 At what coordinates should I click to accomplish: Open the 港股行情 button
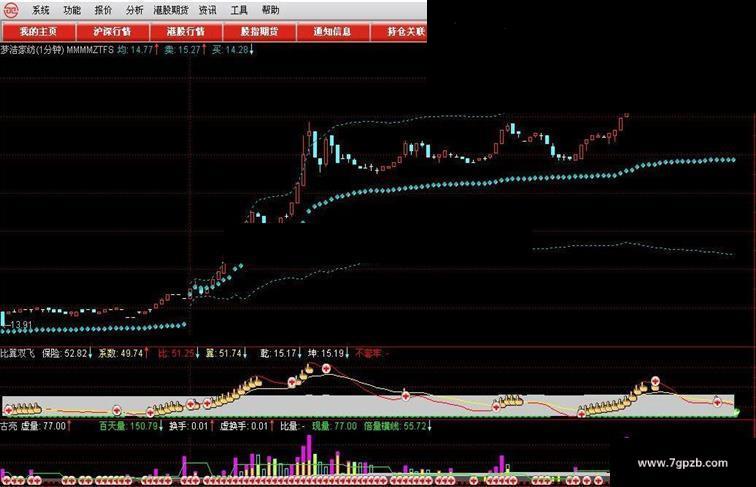click(x=186, y=32)
